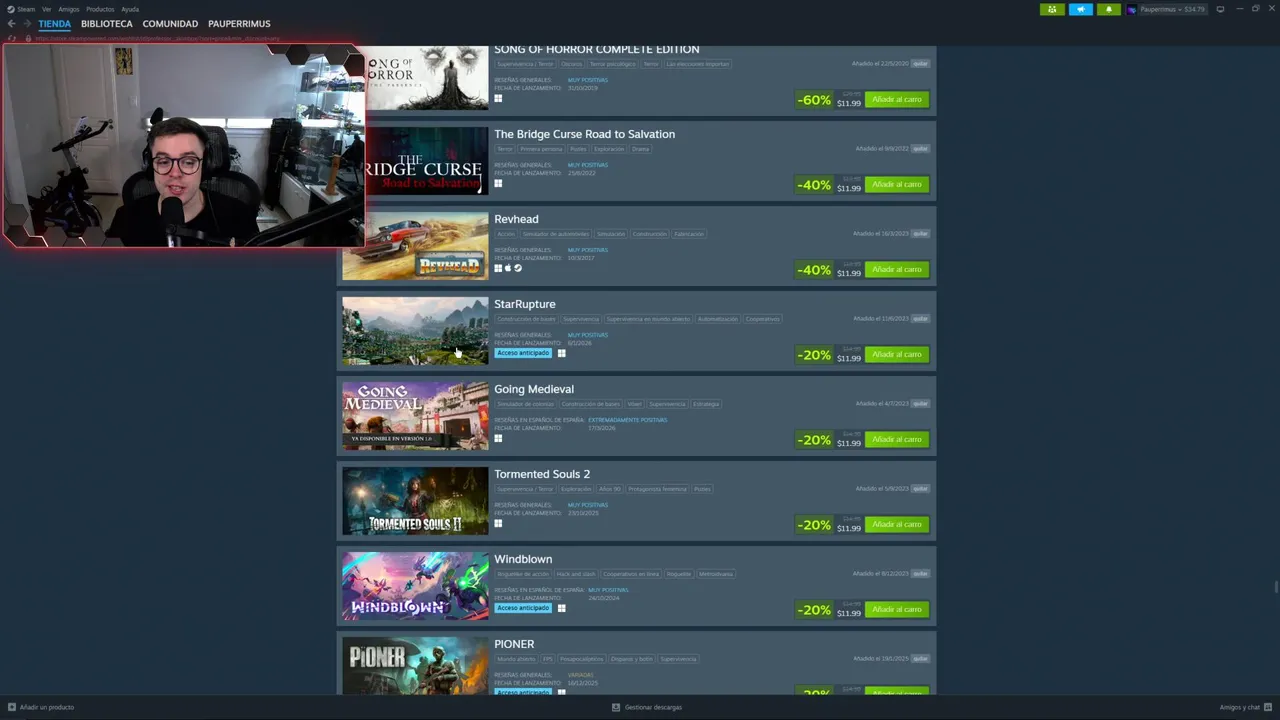This screenshot has height=720, width=1280.
Task: Switch to the BIBLIOTECA tab
Action: click(x=107, y=24)
